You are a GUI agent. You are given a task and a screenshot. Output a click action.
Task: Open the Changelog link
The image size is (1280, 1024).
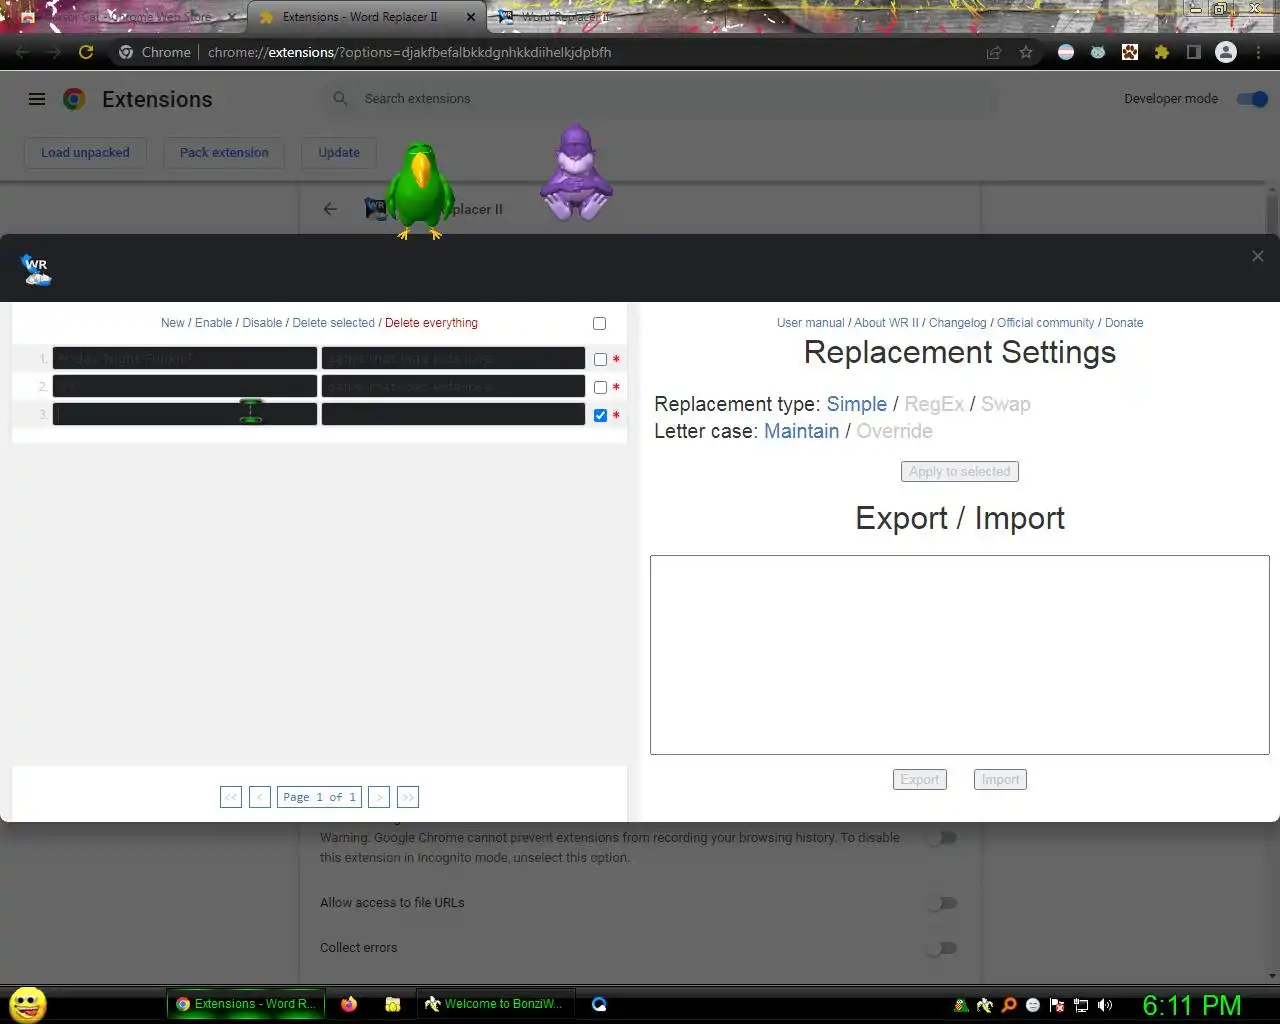coord(957,323)
